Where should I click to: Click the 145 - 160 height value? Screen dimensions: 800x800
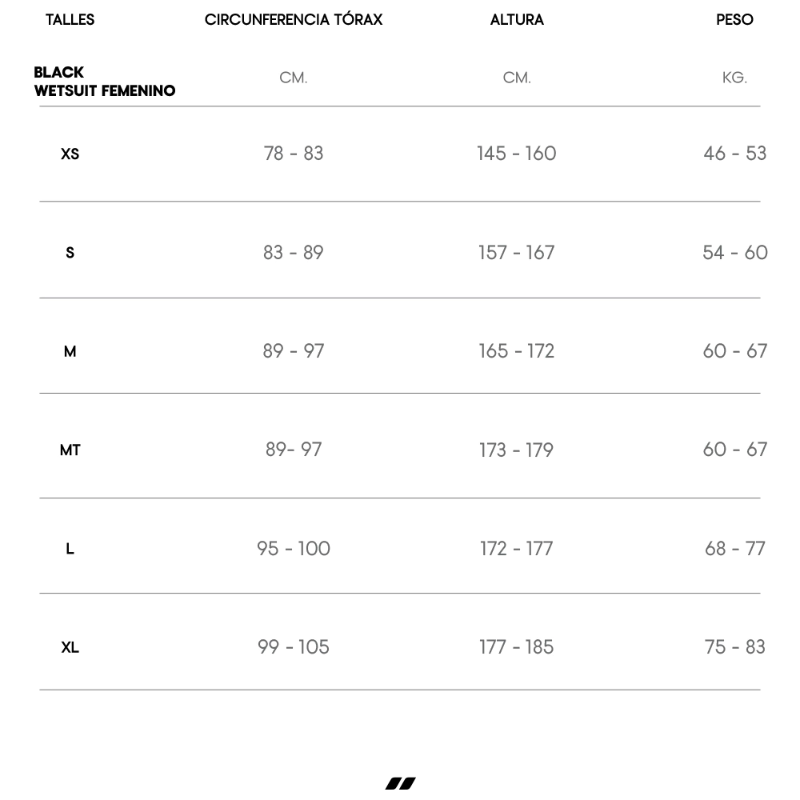click(517, 153)
